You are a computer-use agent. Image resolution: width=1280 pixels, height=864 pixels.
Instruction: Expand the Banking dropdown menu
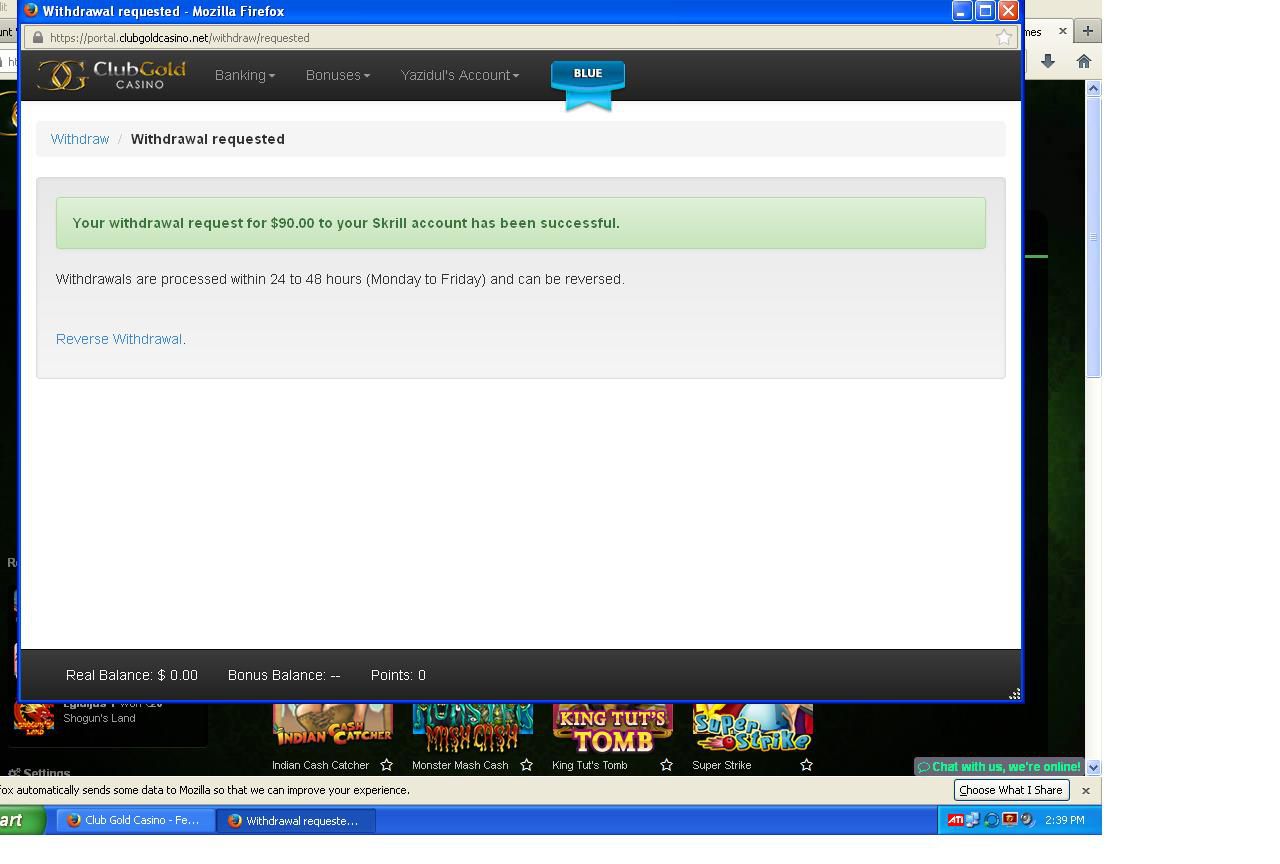click(x=244, y=75)
